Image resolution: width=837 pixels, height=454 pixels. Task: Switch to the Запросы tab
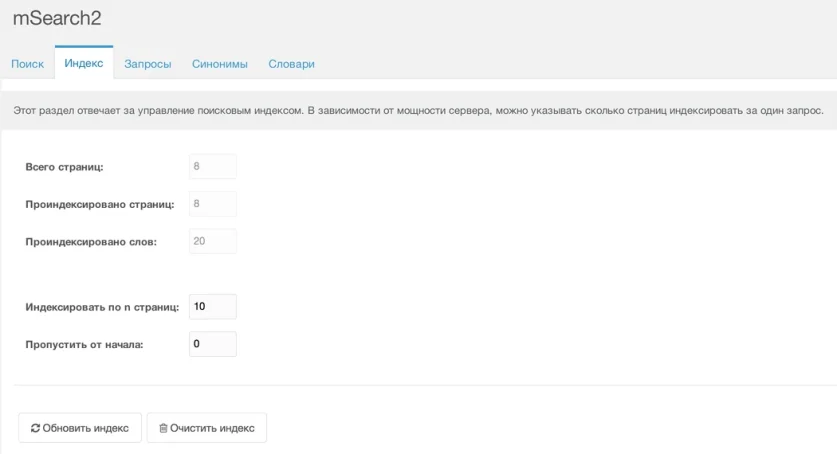tap(148, 64)
